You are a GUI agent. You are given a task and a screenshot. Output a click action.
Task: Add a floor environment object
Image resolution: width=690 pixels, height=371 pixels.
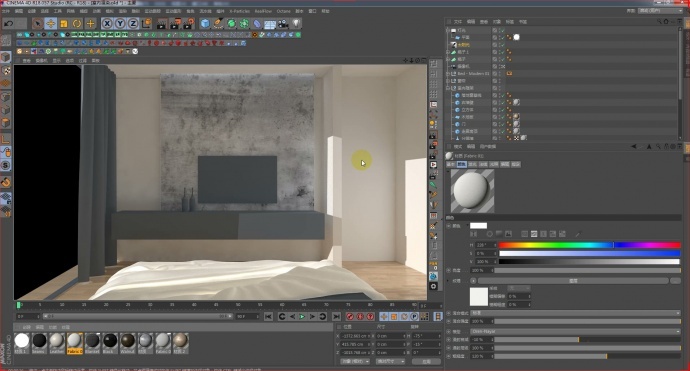pos(270,23)
